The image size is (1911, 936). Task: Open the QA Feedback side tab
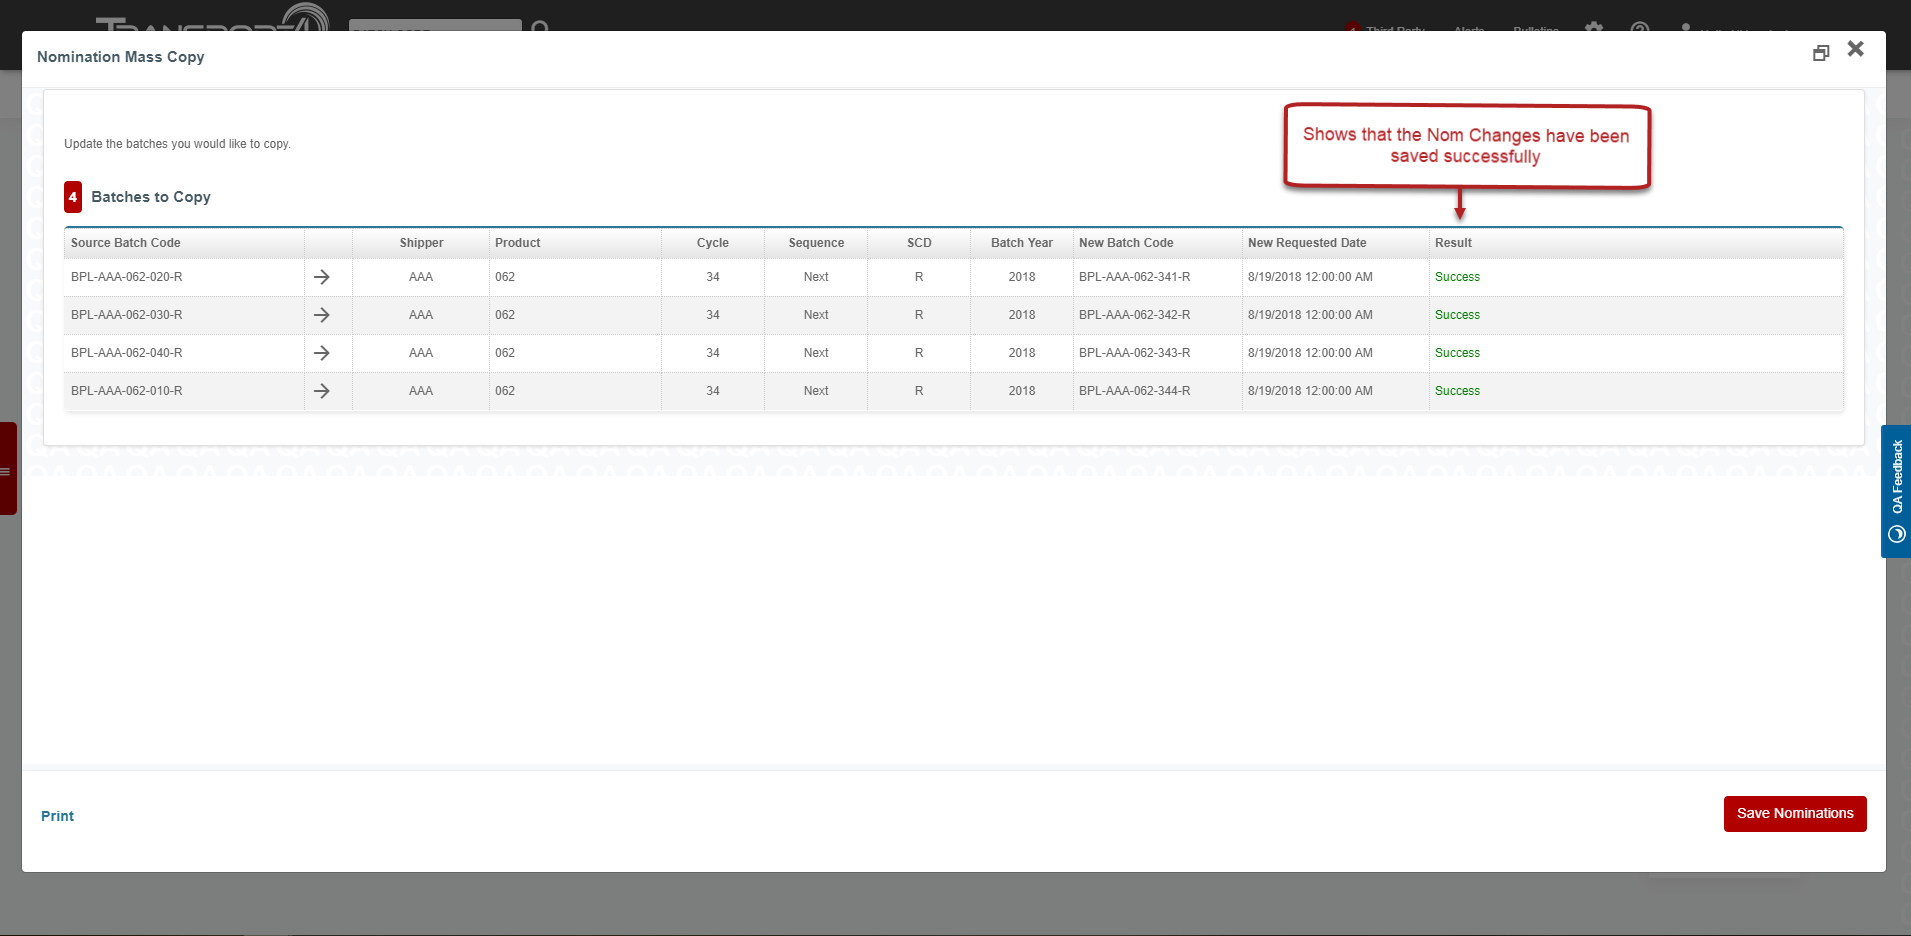click(1896, 491)
